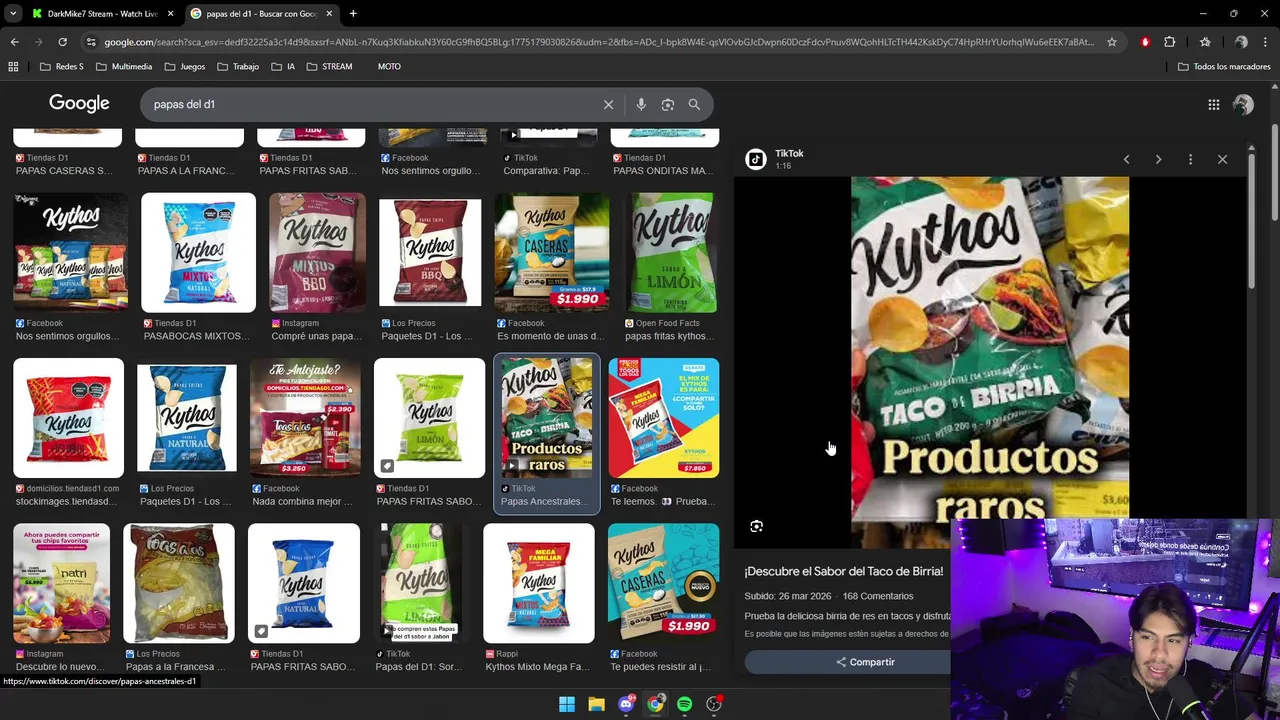
Task: Start voice search via microphone icon
Action: click(x=641, y=104)
